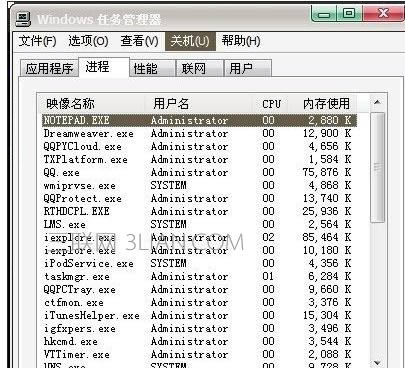
Task: Click memory value 2,088 K
Action: pos(330,354)
